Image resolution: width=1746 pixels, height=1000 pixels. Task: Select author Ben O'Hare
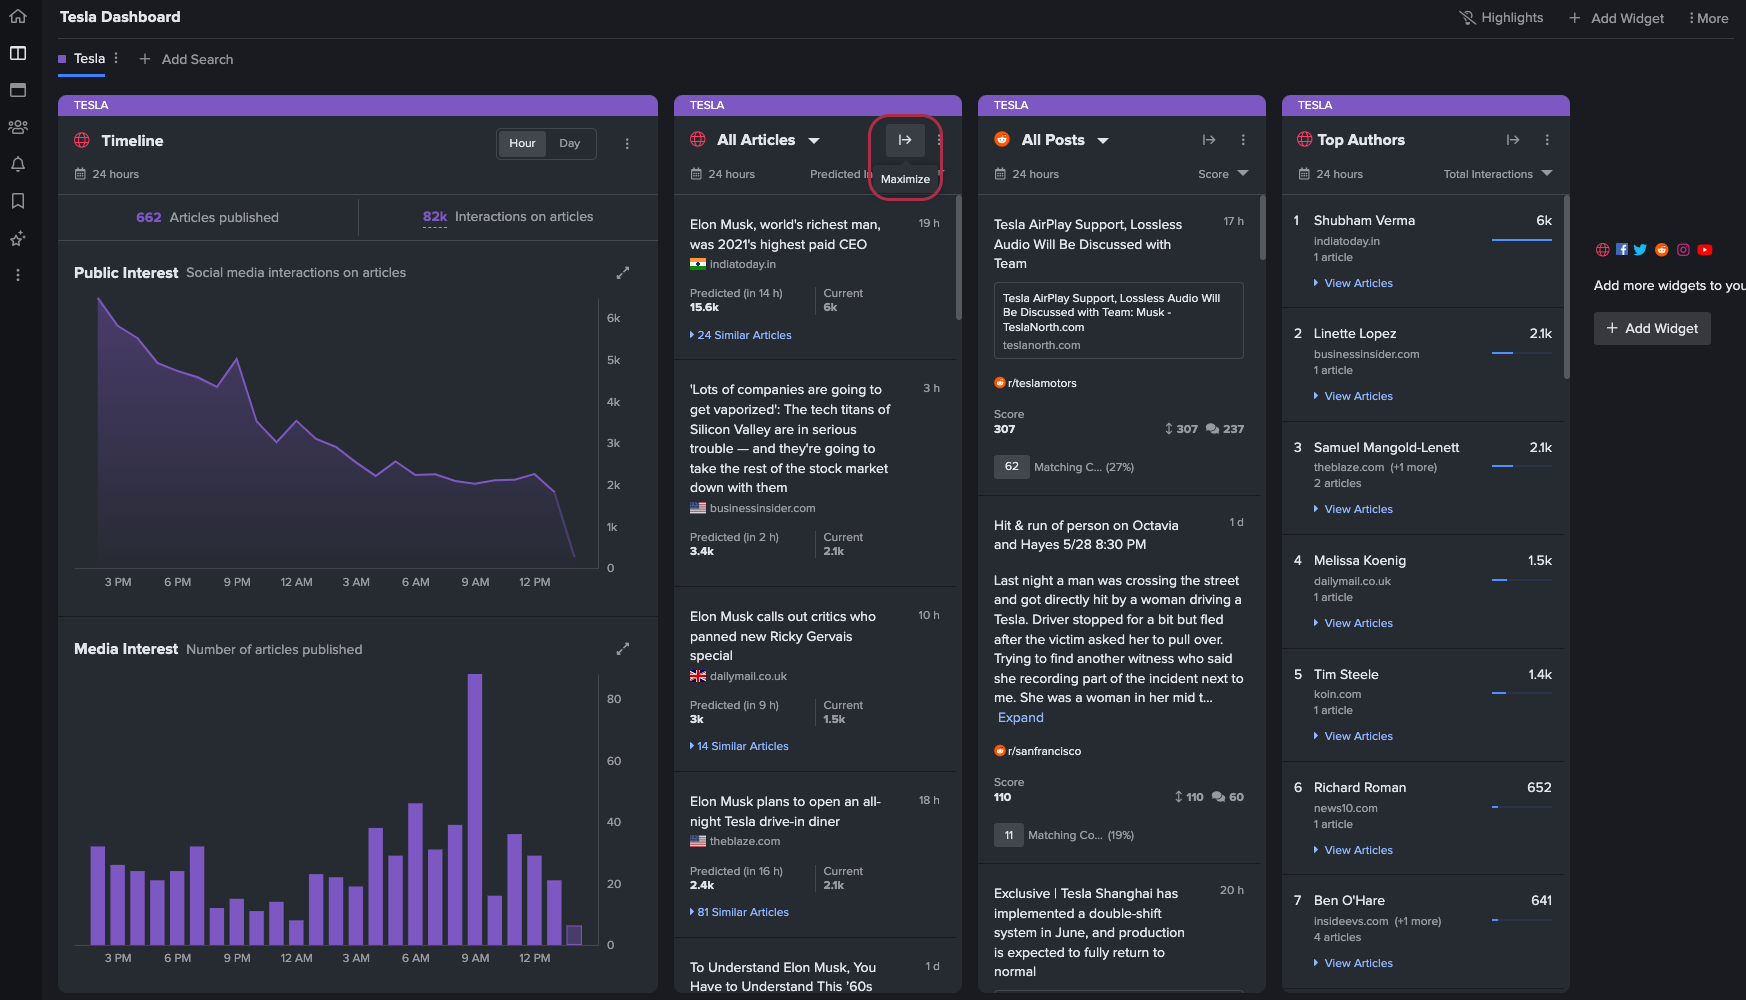point(1349,900)
